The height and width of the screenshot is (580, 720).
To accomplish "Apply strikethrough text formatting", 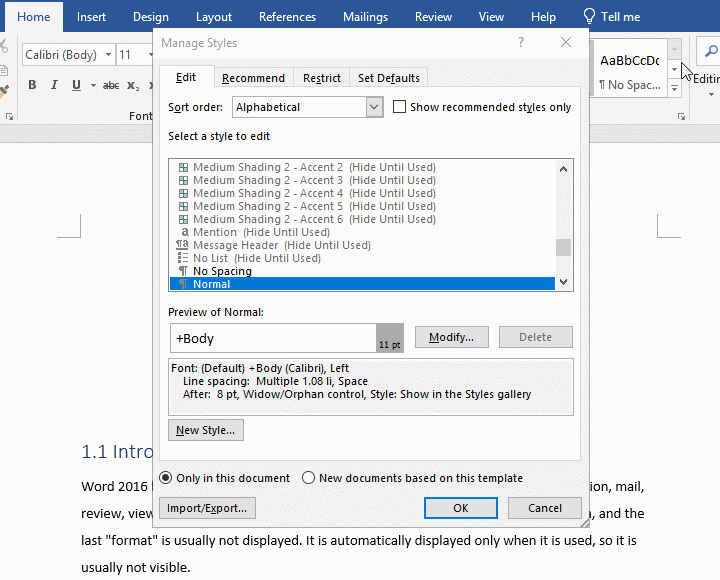I will pos(111,85).
